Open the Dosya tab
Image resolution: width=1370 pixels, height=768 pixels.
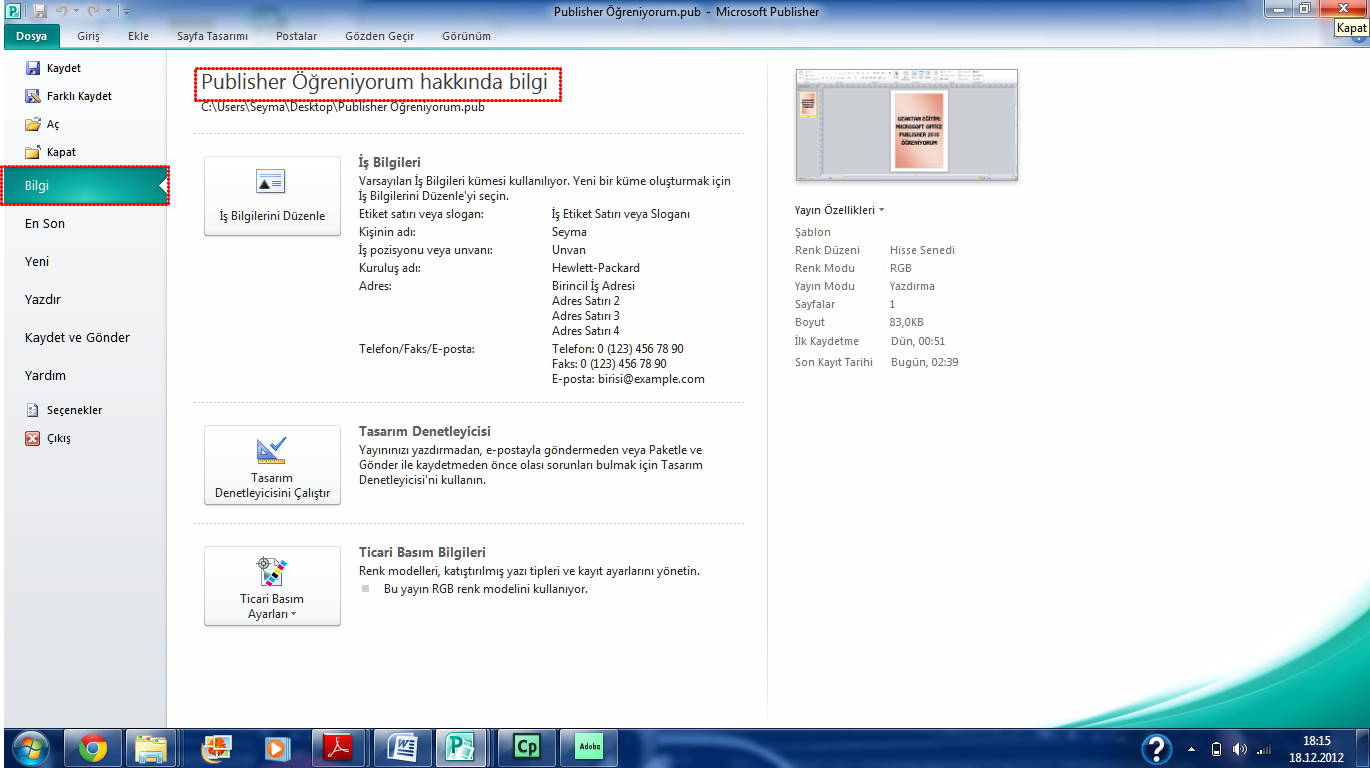pyautogui.click(x=31, y=36)
